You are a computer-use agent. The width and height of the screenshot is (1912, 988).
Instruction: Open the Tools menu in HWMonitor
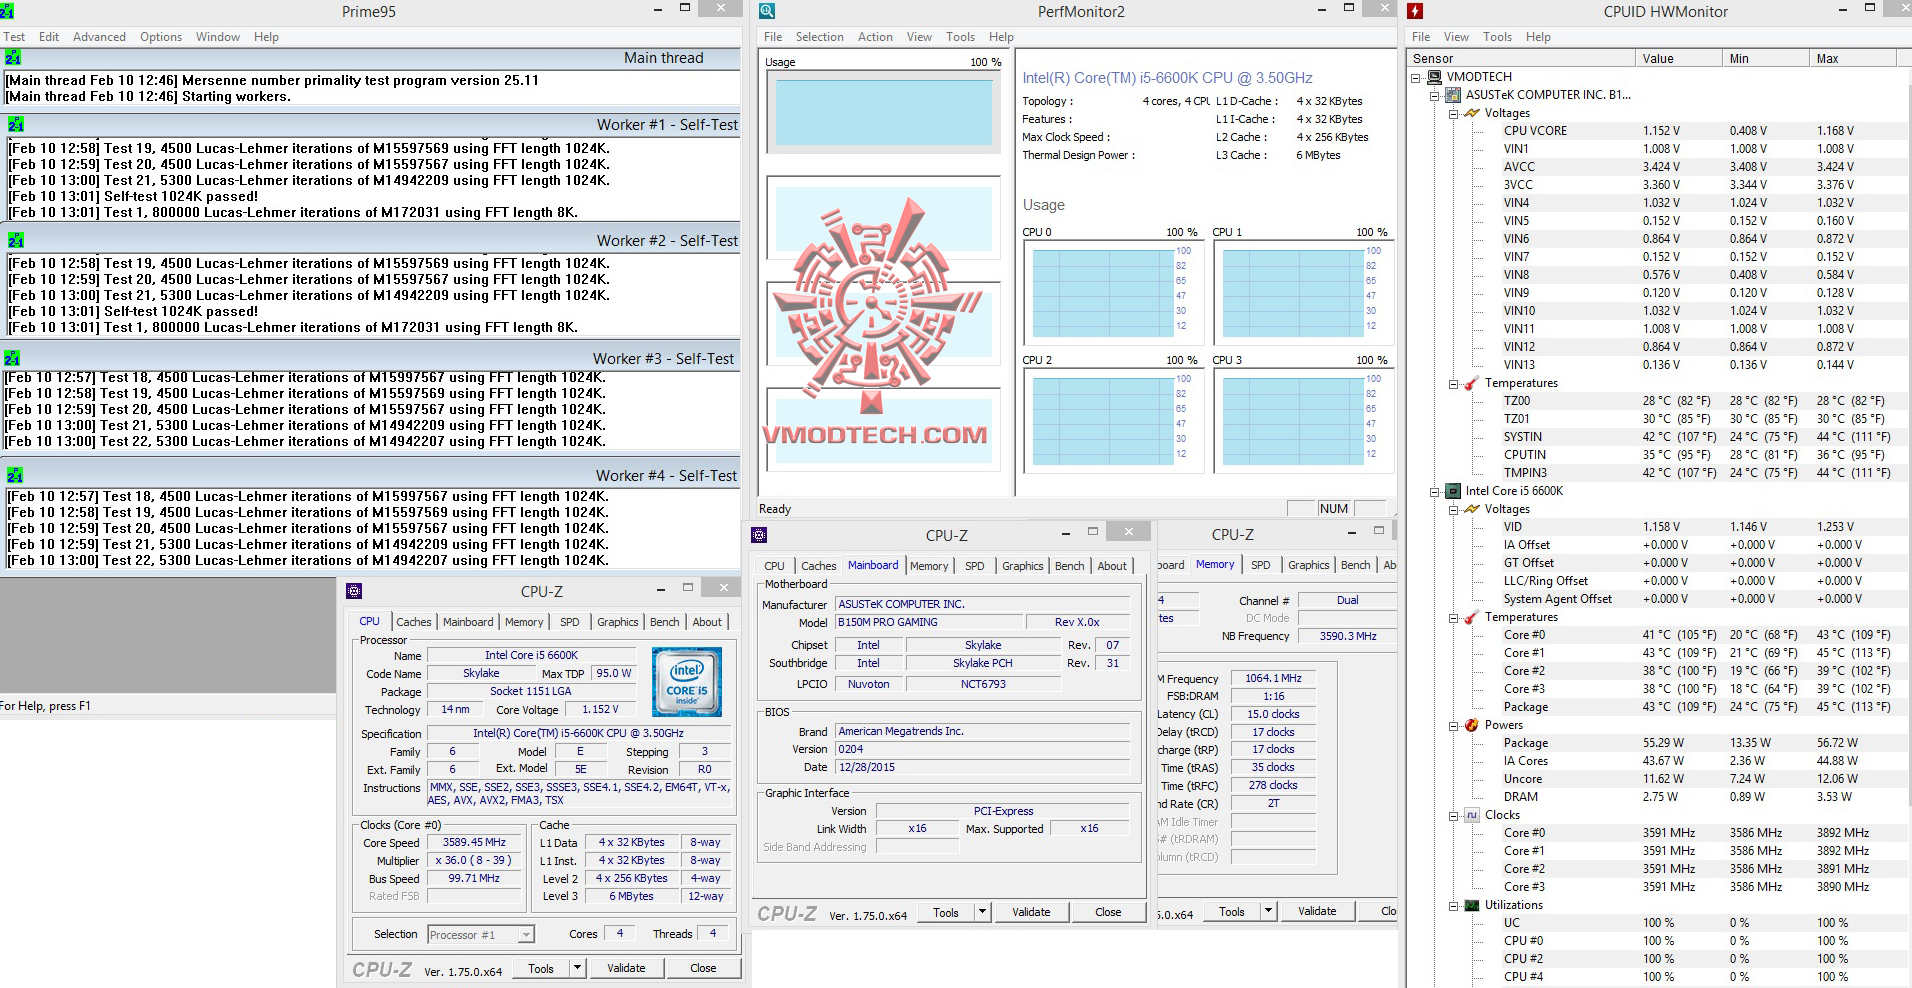(x=1497, y=37)
